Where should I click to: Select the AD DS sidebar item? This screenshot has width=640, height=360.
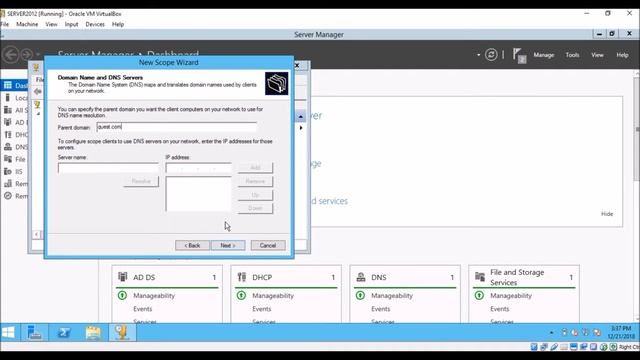[x=15, y=122]
